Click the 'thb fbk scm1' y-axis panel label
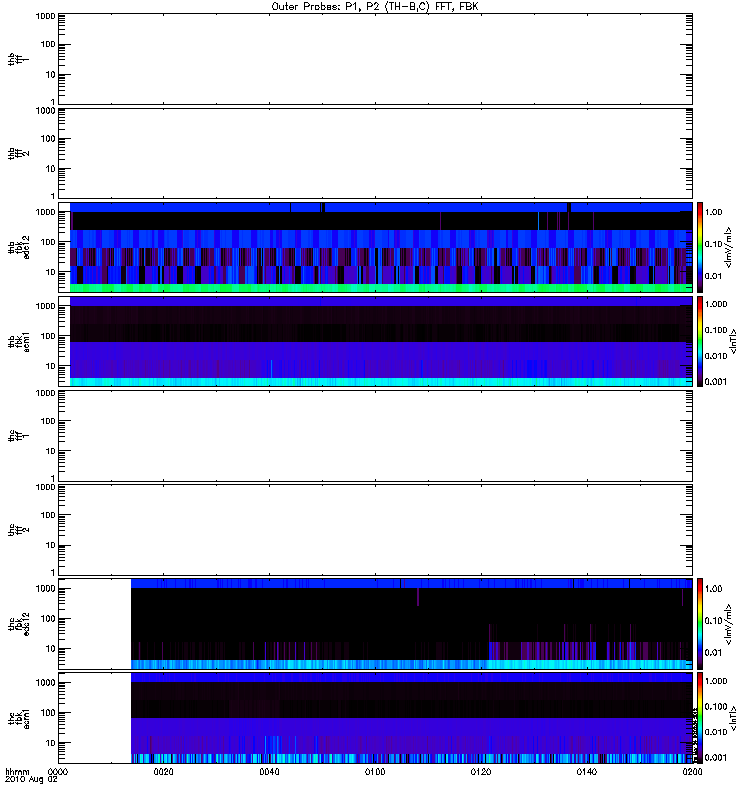This screenshot has width=750, height=800. [18, 341]
